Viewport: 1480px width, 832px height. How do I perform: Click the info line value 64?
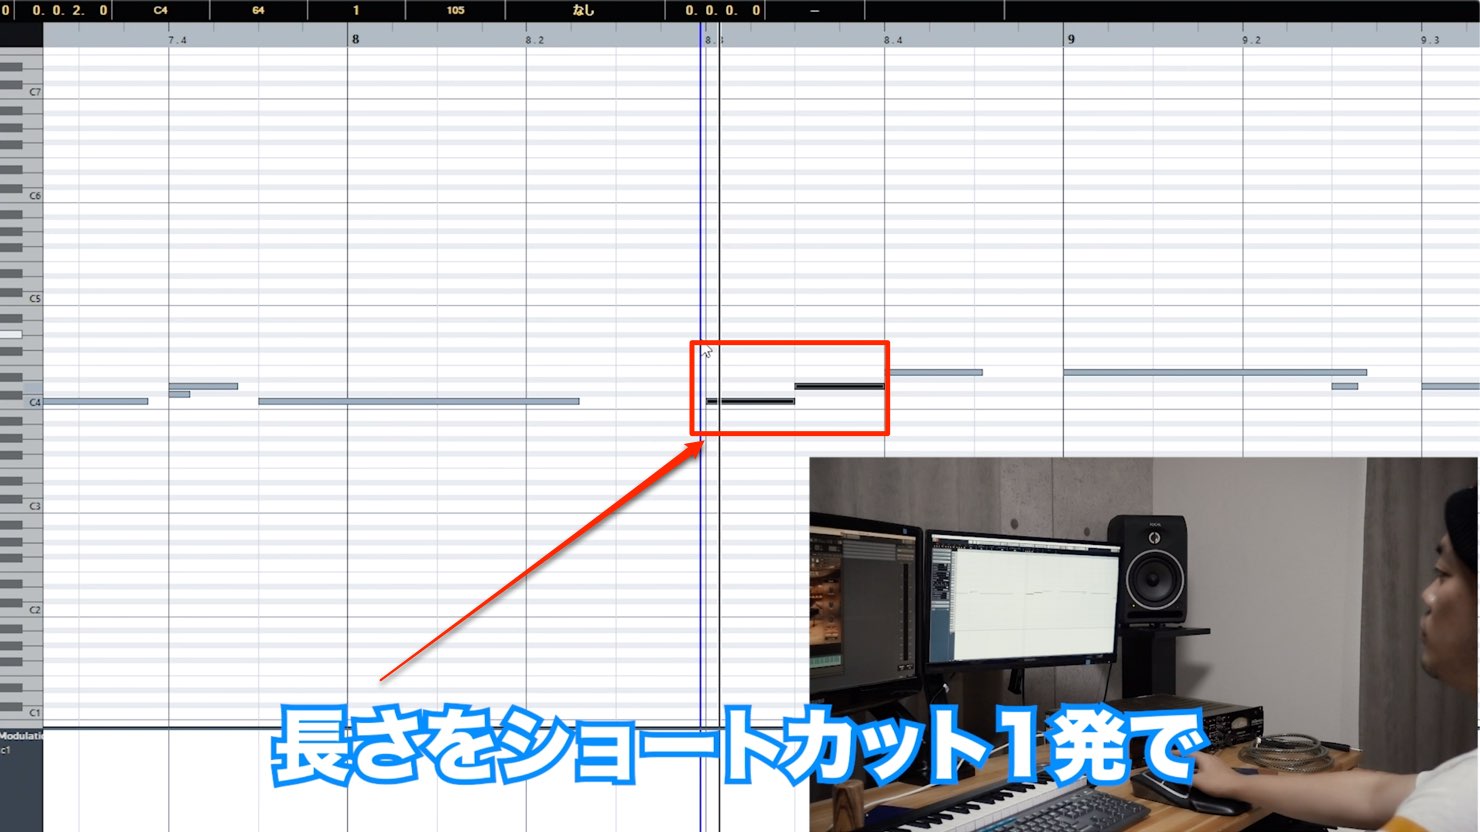pyautogui.click(x=258, y=10)
